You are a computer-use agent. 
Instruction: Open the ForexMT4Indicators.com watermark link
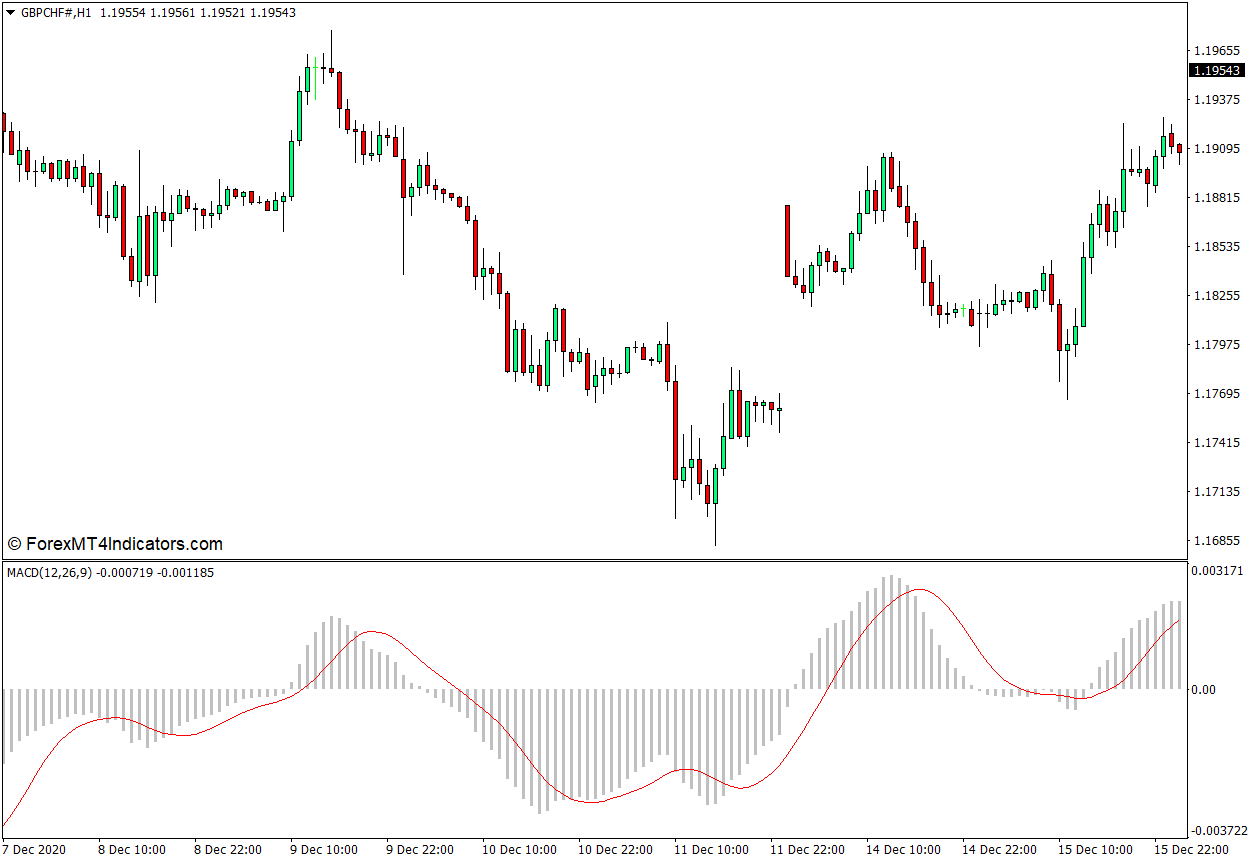(x=114, y=544)
